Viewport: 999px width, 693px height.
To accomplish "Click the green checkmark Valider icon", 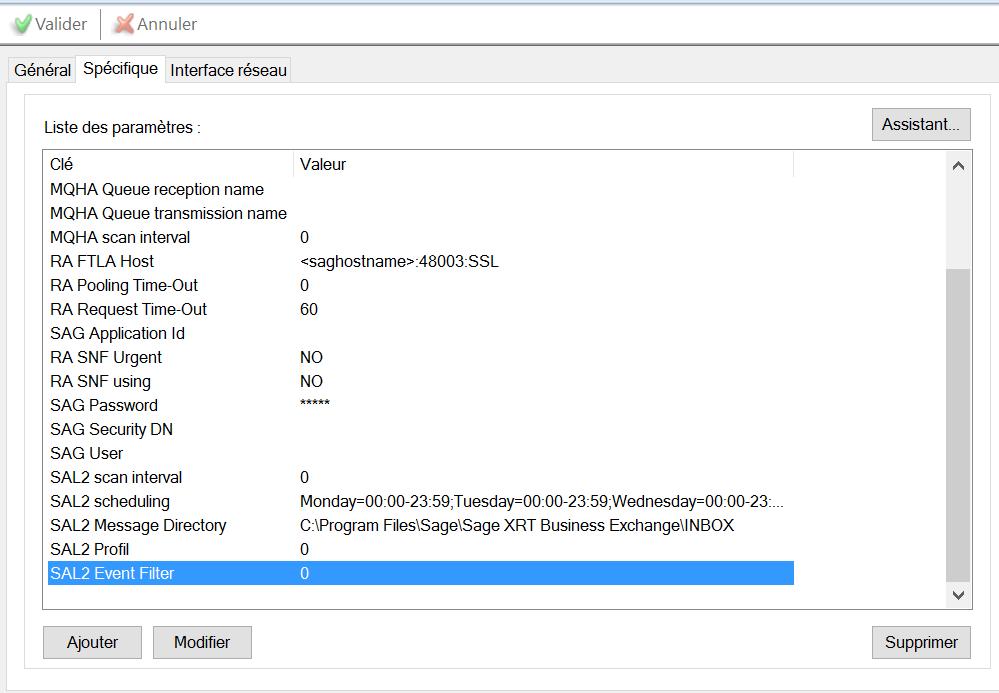I will click(x=22, y=24).
